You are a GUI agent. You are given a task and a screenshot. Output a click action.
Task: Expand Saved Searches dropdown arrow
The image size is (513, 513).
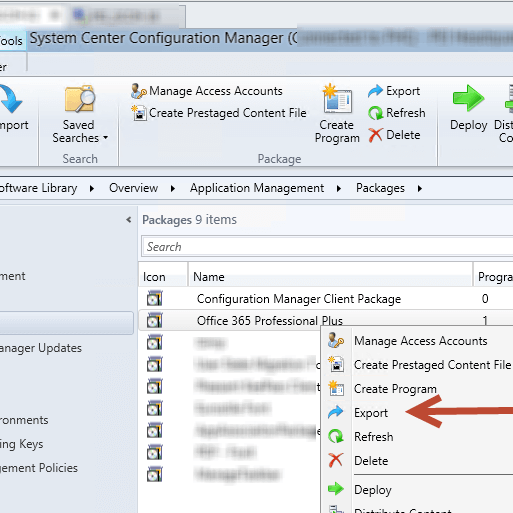click(106, 137)
